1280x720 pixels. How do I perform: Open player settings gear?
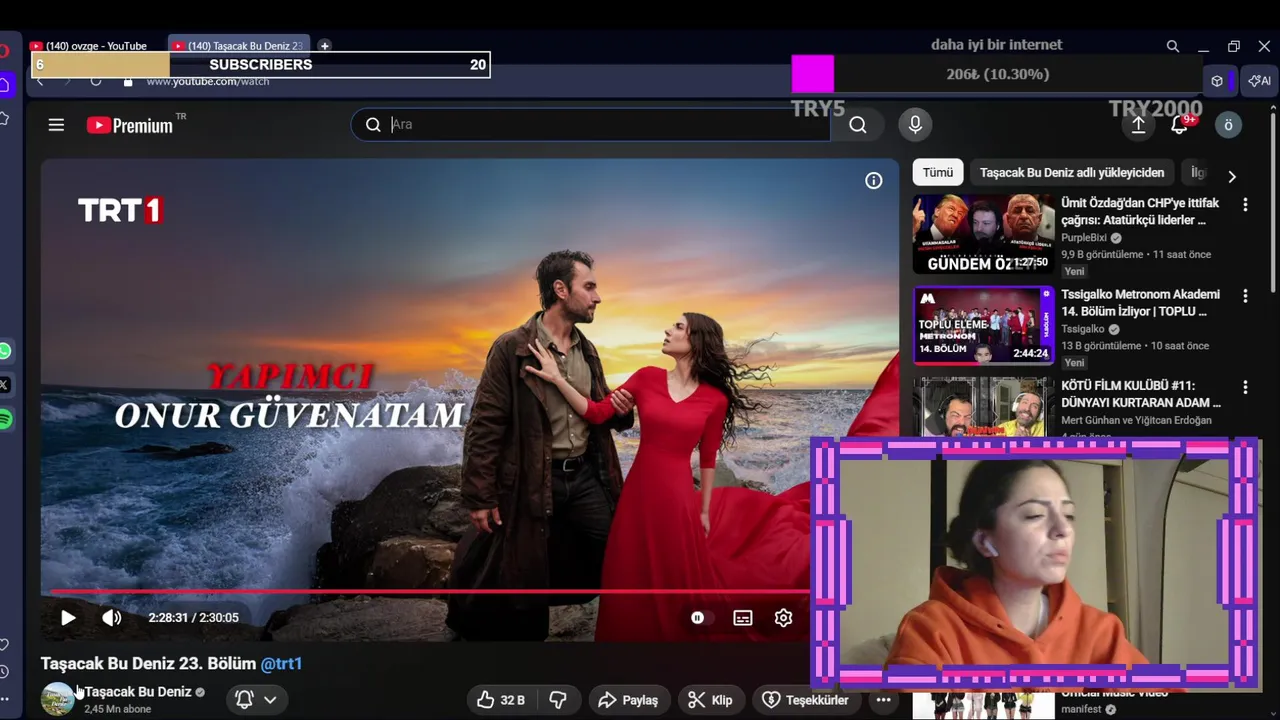[783, 618]
